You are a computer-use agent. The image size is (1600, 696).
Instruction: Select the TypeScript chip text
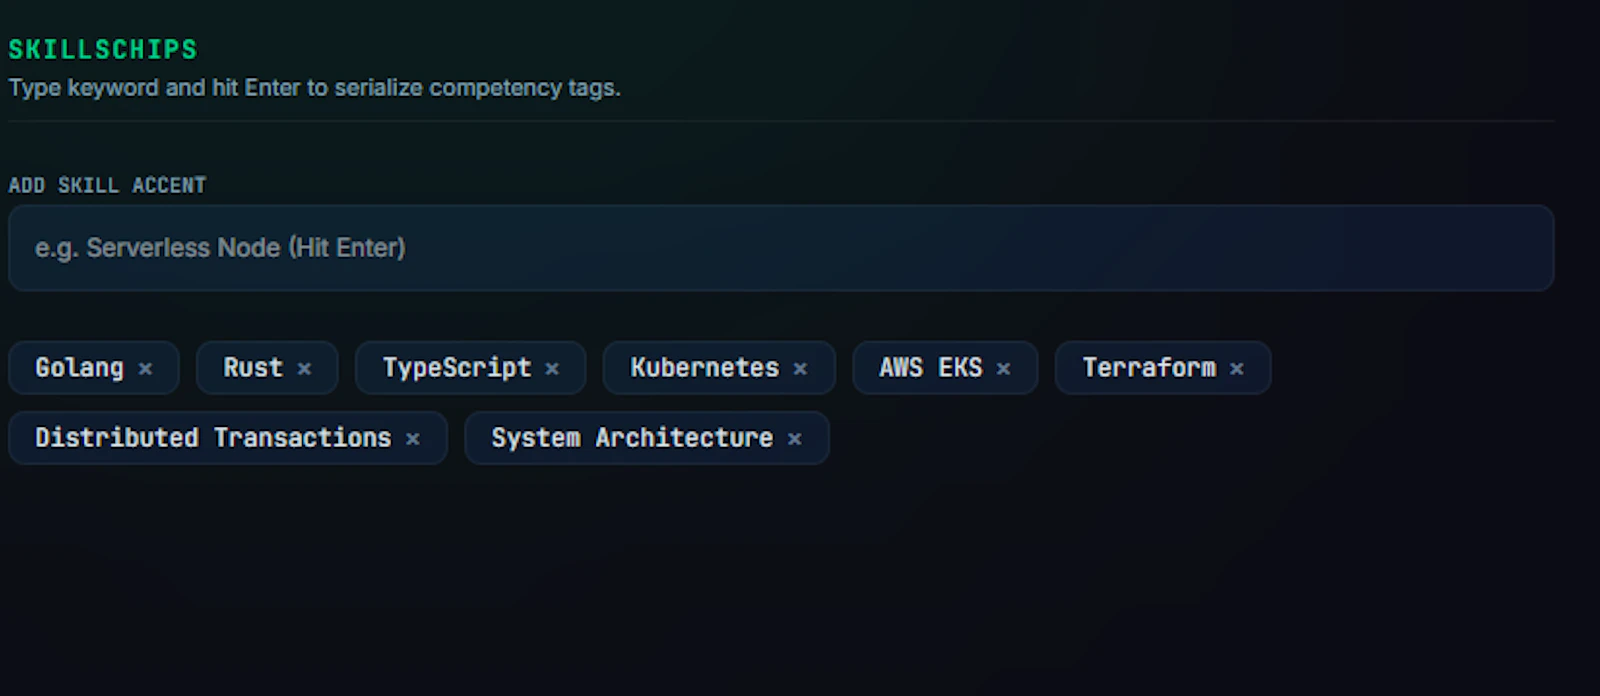point(457,368)
